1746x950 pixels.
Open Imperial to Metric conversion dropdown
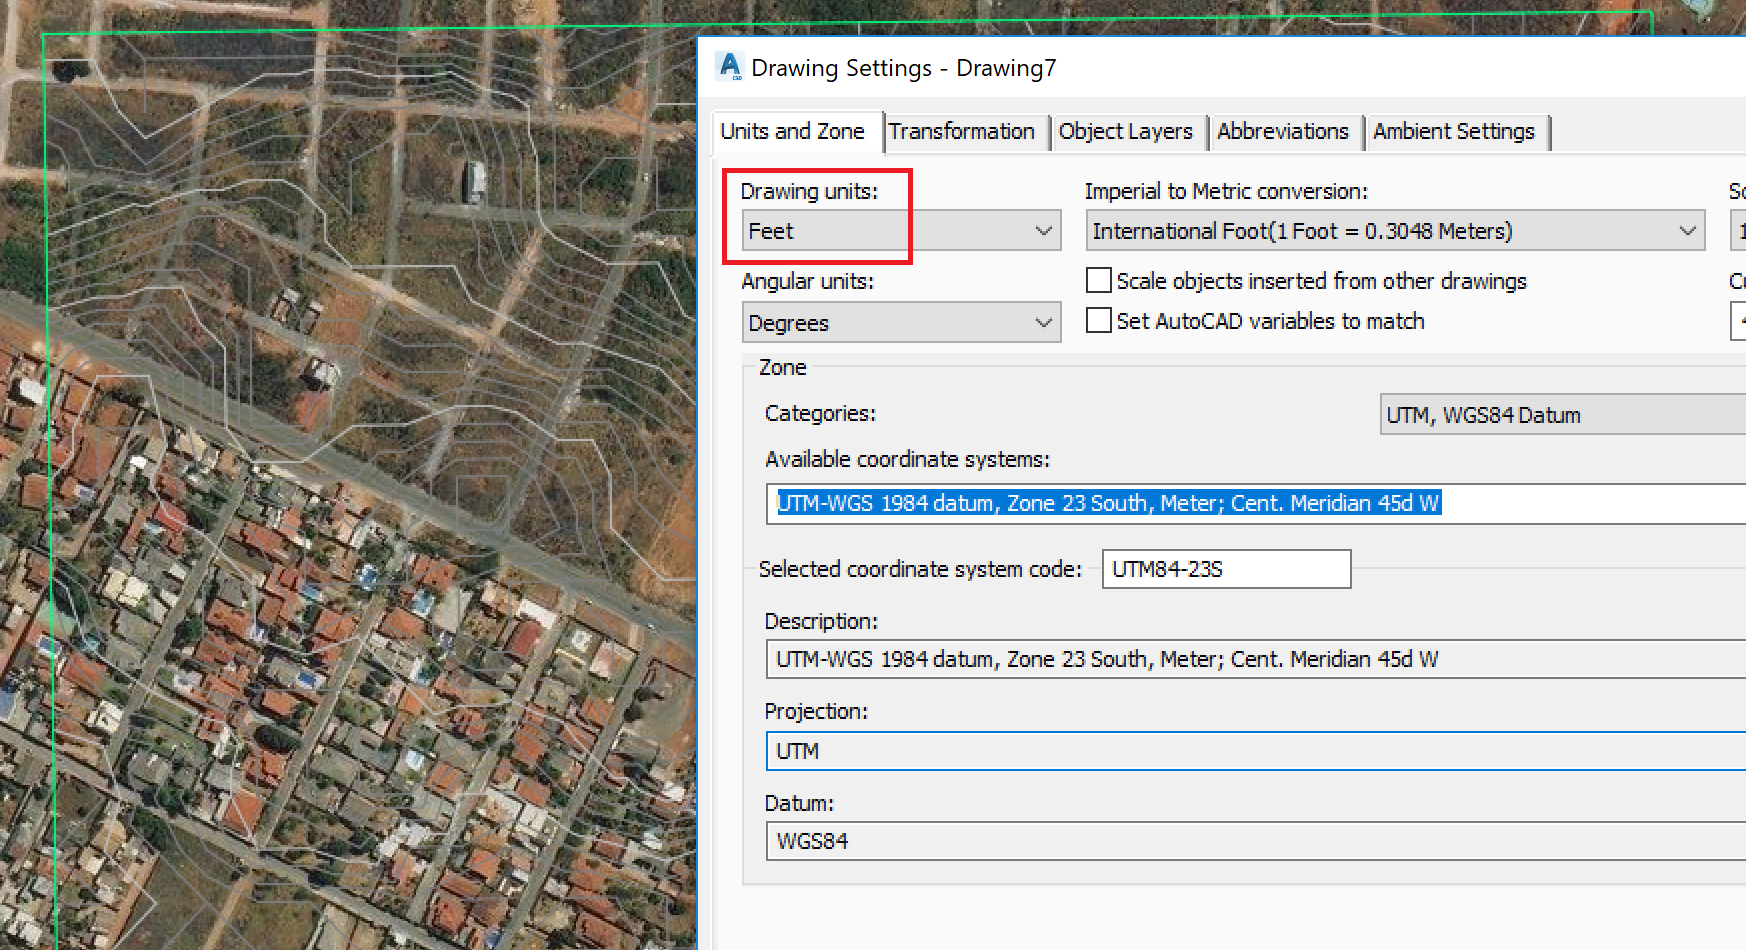click(1394, 231)
